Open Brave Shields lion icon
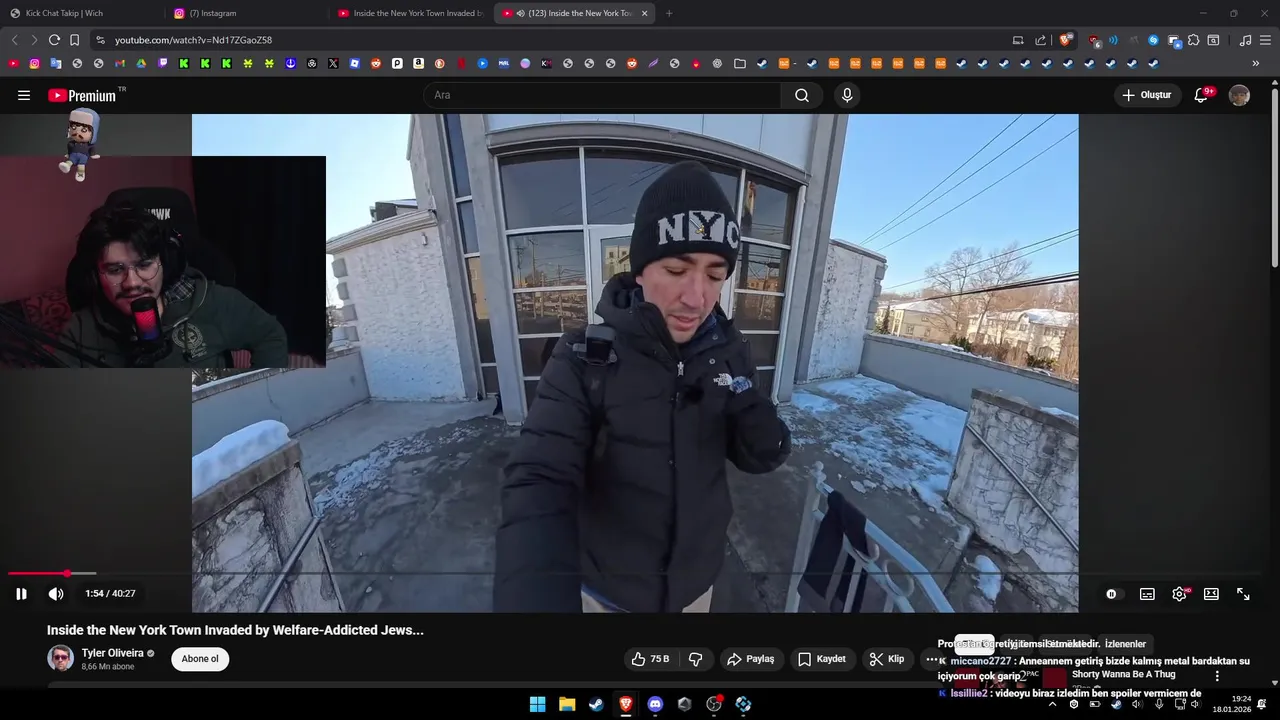1280x720 pixels. click(1065, 40)
